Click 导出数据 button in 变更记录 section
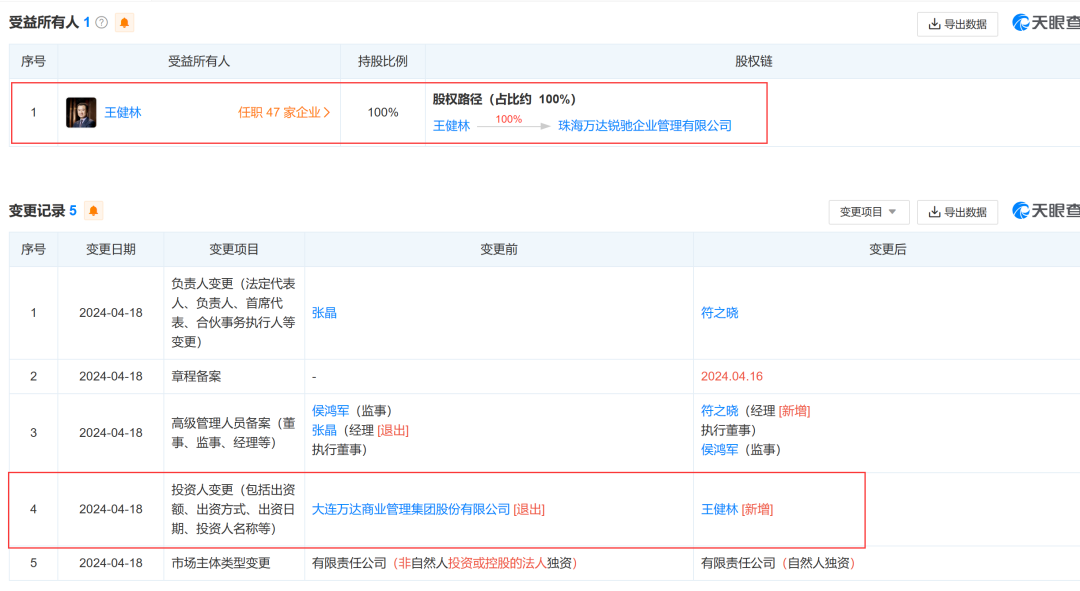This screenshot has height=591, width=1080. 957,212
